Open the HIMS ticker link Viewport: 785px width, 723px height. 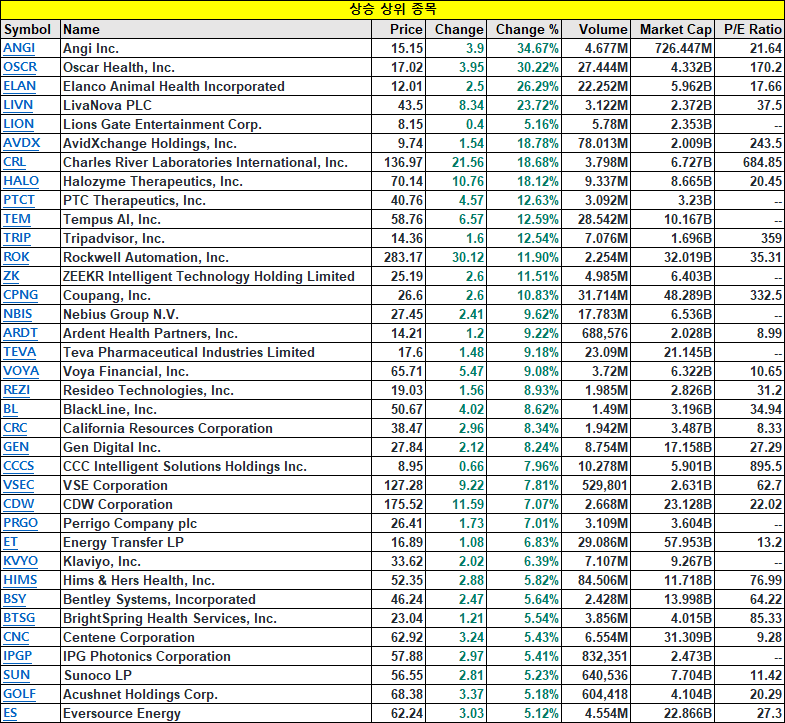pyautogui.click(x=20, y=581)
